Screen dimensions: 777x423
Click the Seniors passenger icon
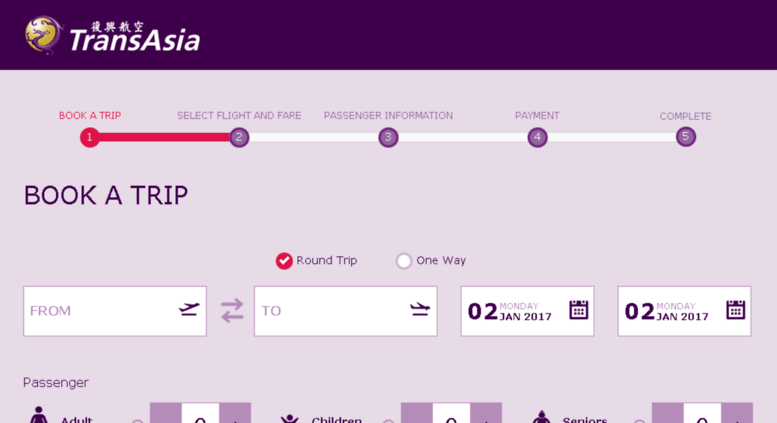(541, 417)
